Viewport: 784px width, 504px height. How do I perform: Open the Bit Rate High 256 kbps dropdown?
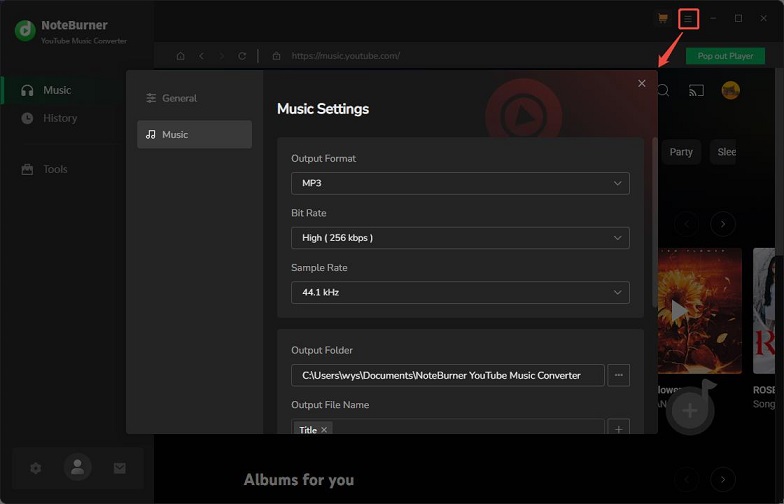(460, 238)
